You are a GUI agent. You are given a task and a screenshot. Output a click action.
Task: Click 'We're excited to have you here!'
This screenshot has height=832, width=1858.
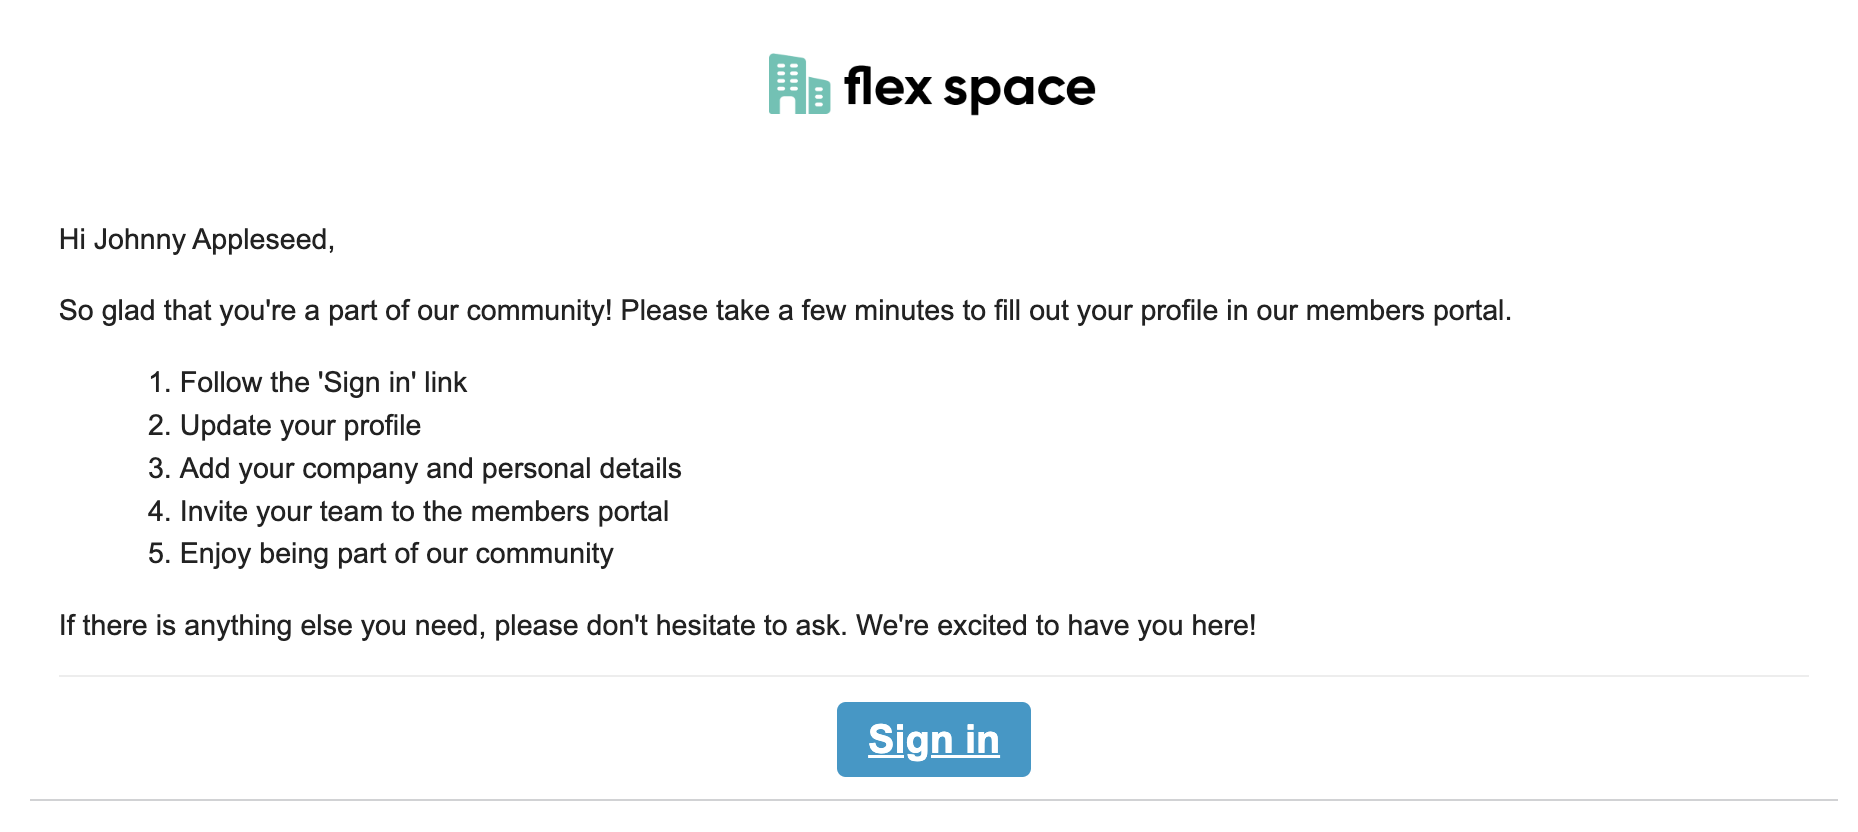click(1056, 626)
